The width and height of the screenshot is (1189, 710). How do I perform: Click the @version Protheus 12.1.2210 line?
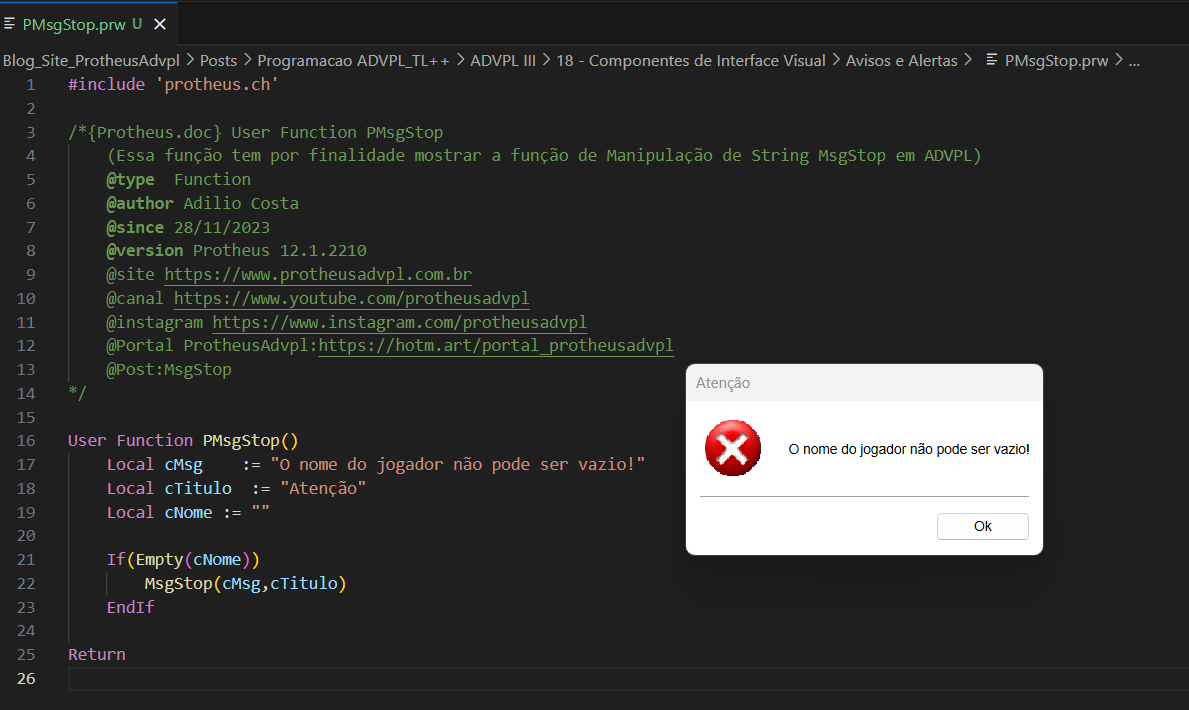237,250
